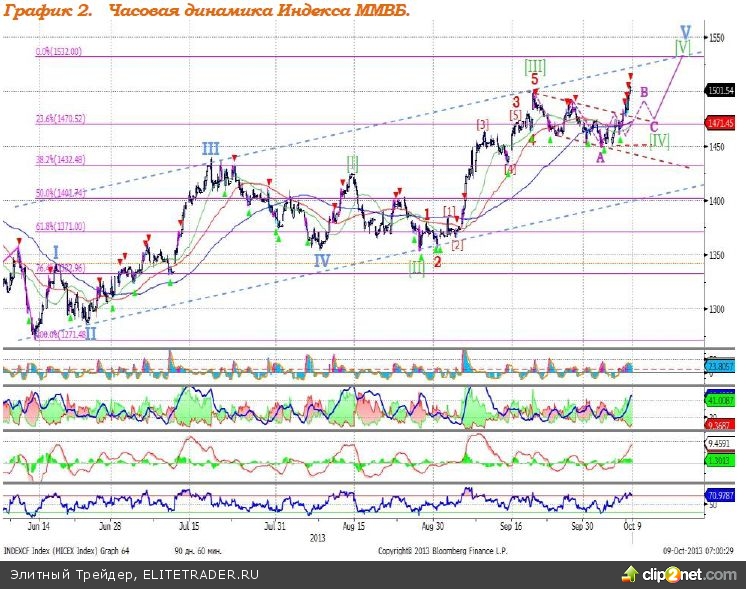Click the red wave 5 label

click(535, 79)
